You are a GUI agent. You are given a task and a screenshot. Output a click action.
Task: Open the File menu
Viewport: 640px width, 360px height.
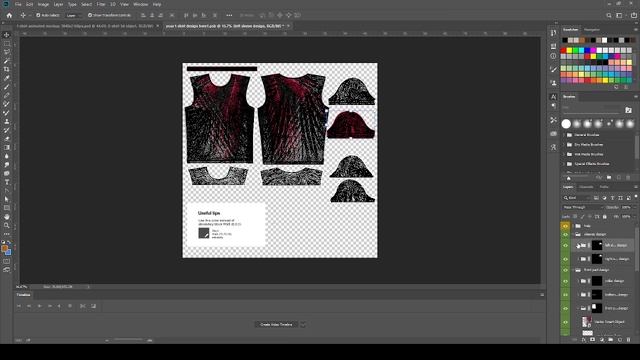point(18,4)
